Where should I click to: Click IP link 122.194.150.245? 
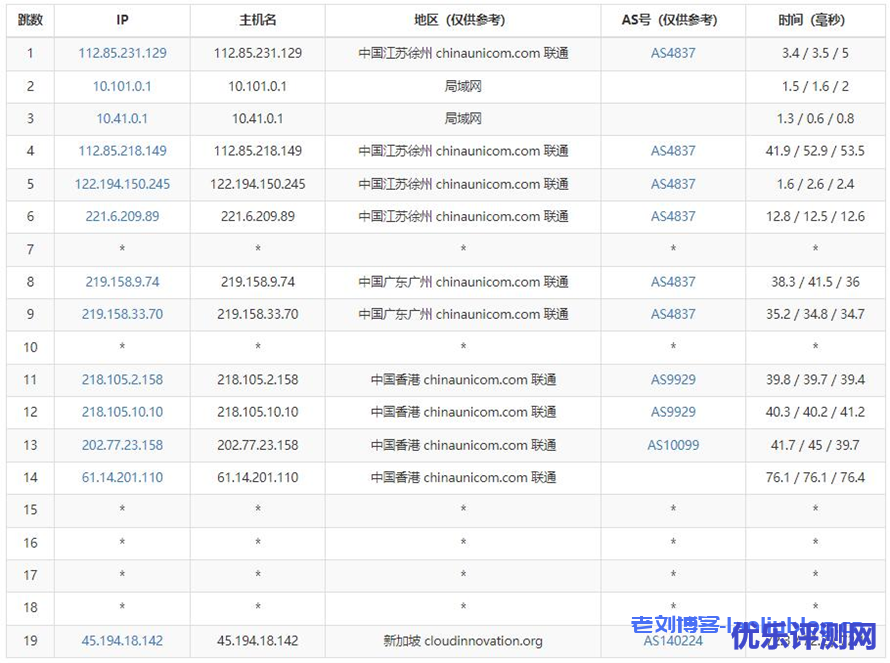122,184
